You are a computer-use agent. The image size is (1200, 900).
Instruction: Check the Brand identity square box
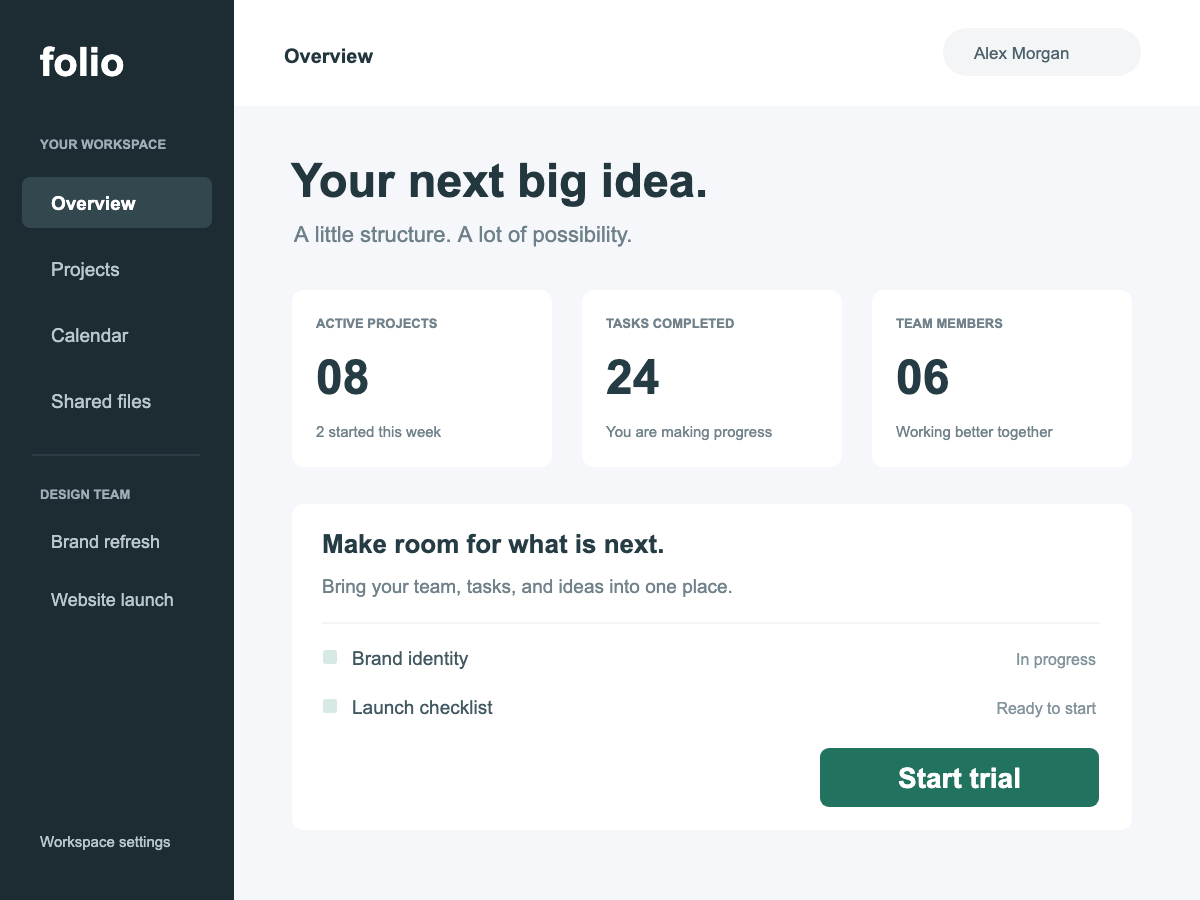(x=330, y=657)
